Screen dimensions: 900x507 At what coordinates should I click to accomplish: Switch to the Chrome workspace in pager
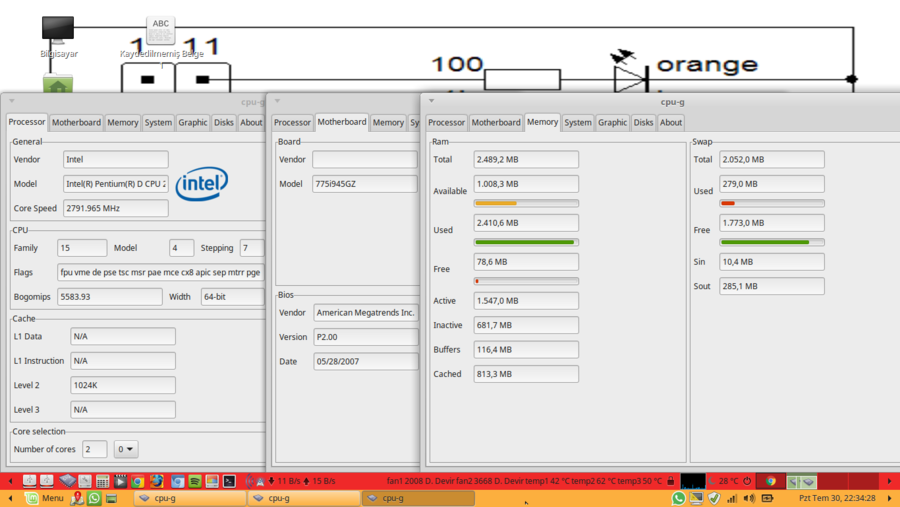[771, 481]
